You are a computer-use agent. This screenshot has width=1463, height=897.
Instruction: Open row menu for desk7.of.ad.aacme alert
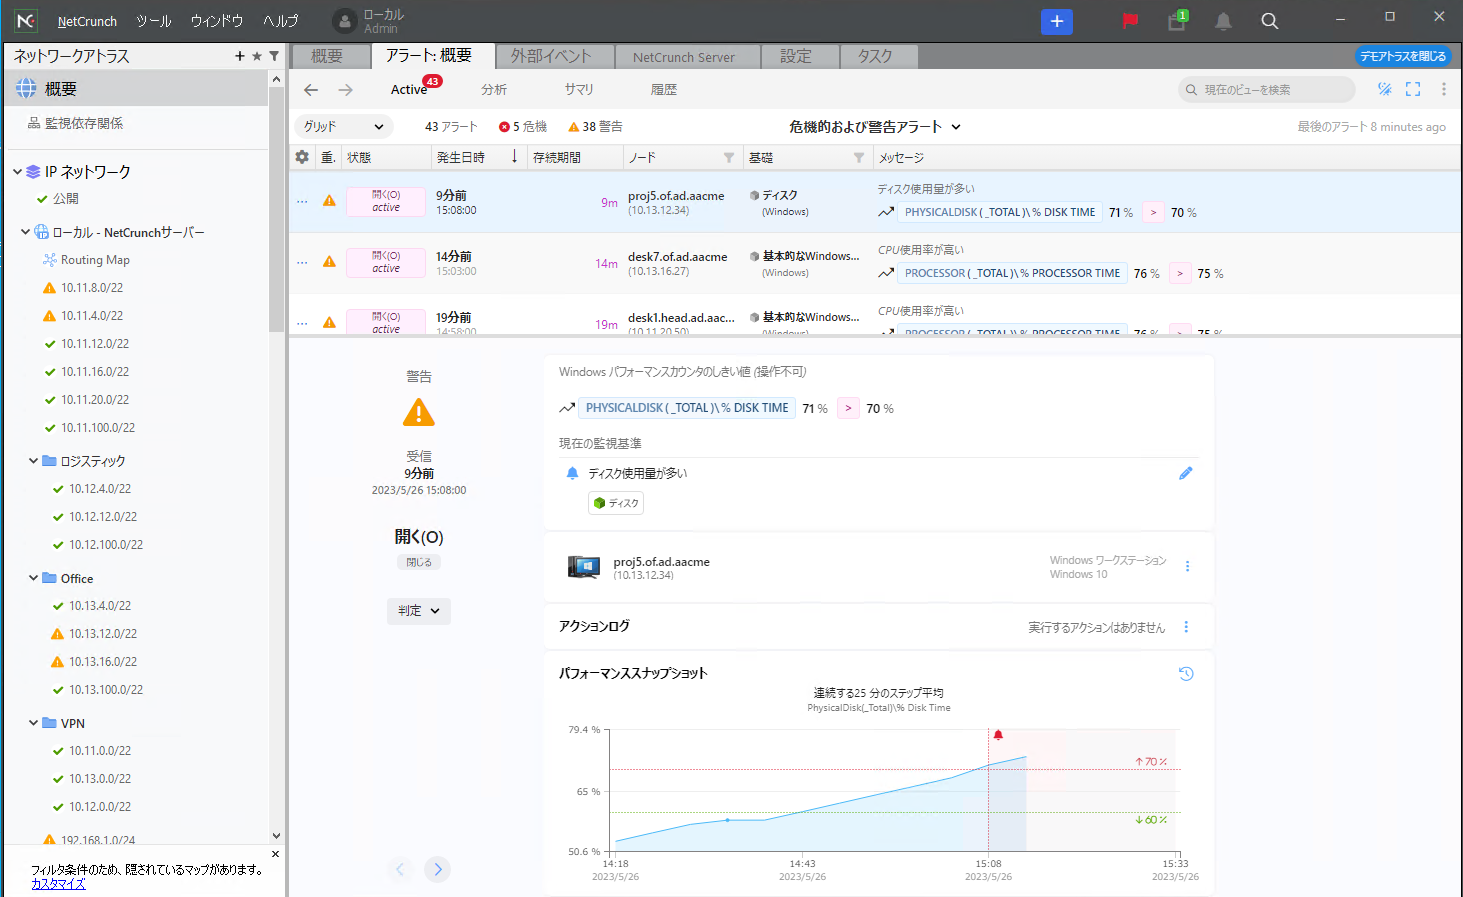[302, 263]
